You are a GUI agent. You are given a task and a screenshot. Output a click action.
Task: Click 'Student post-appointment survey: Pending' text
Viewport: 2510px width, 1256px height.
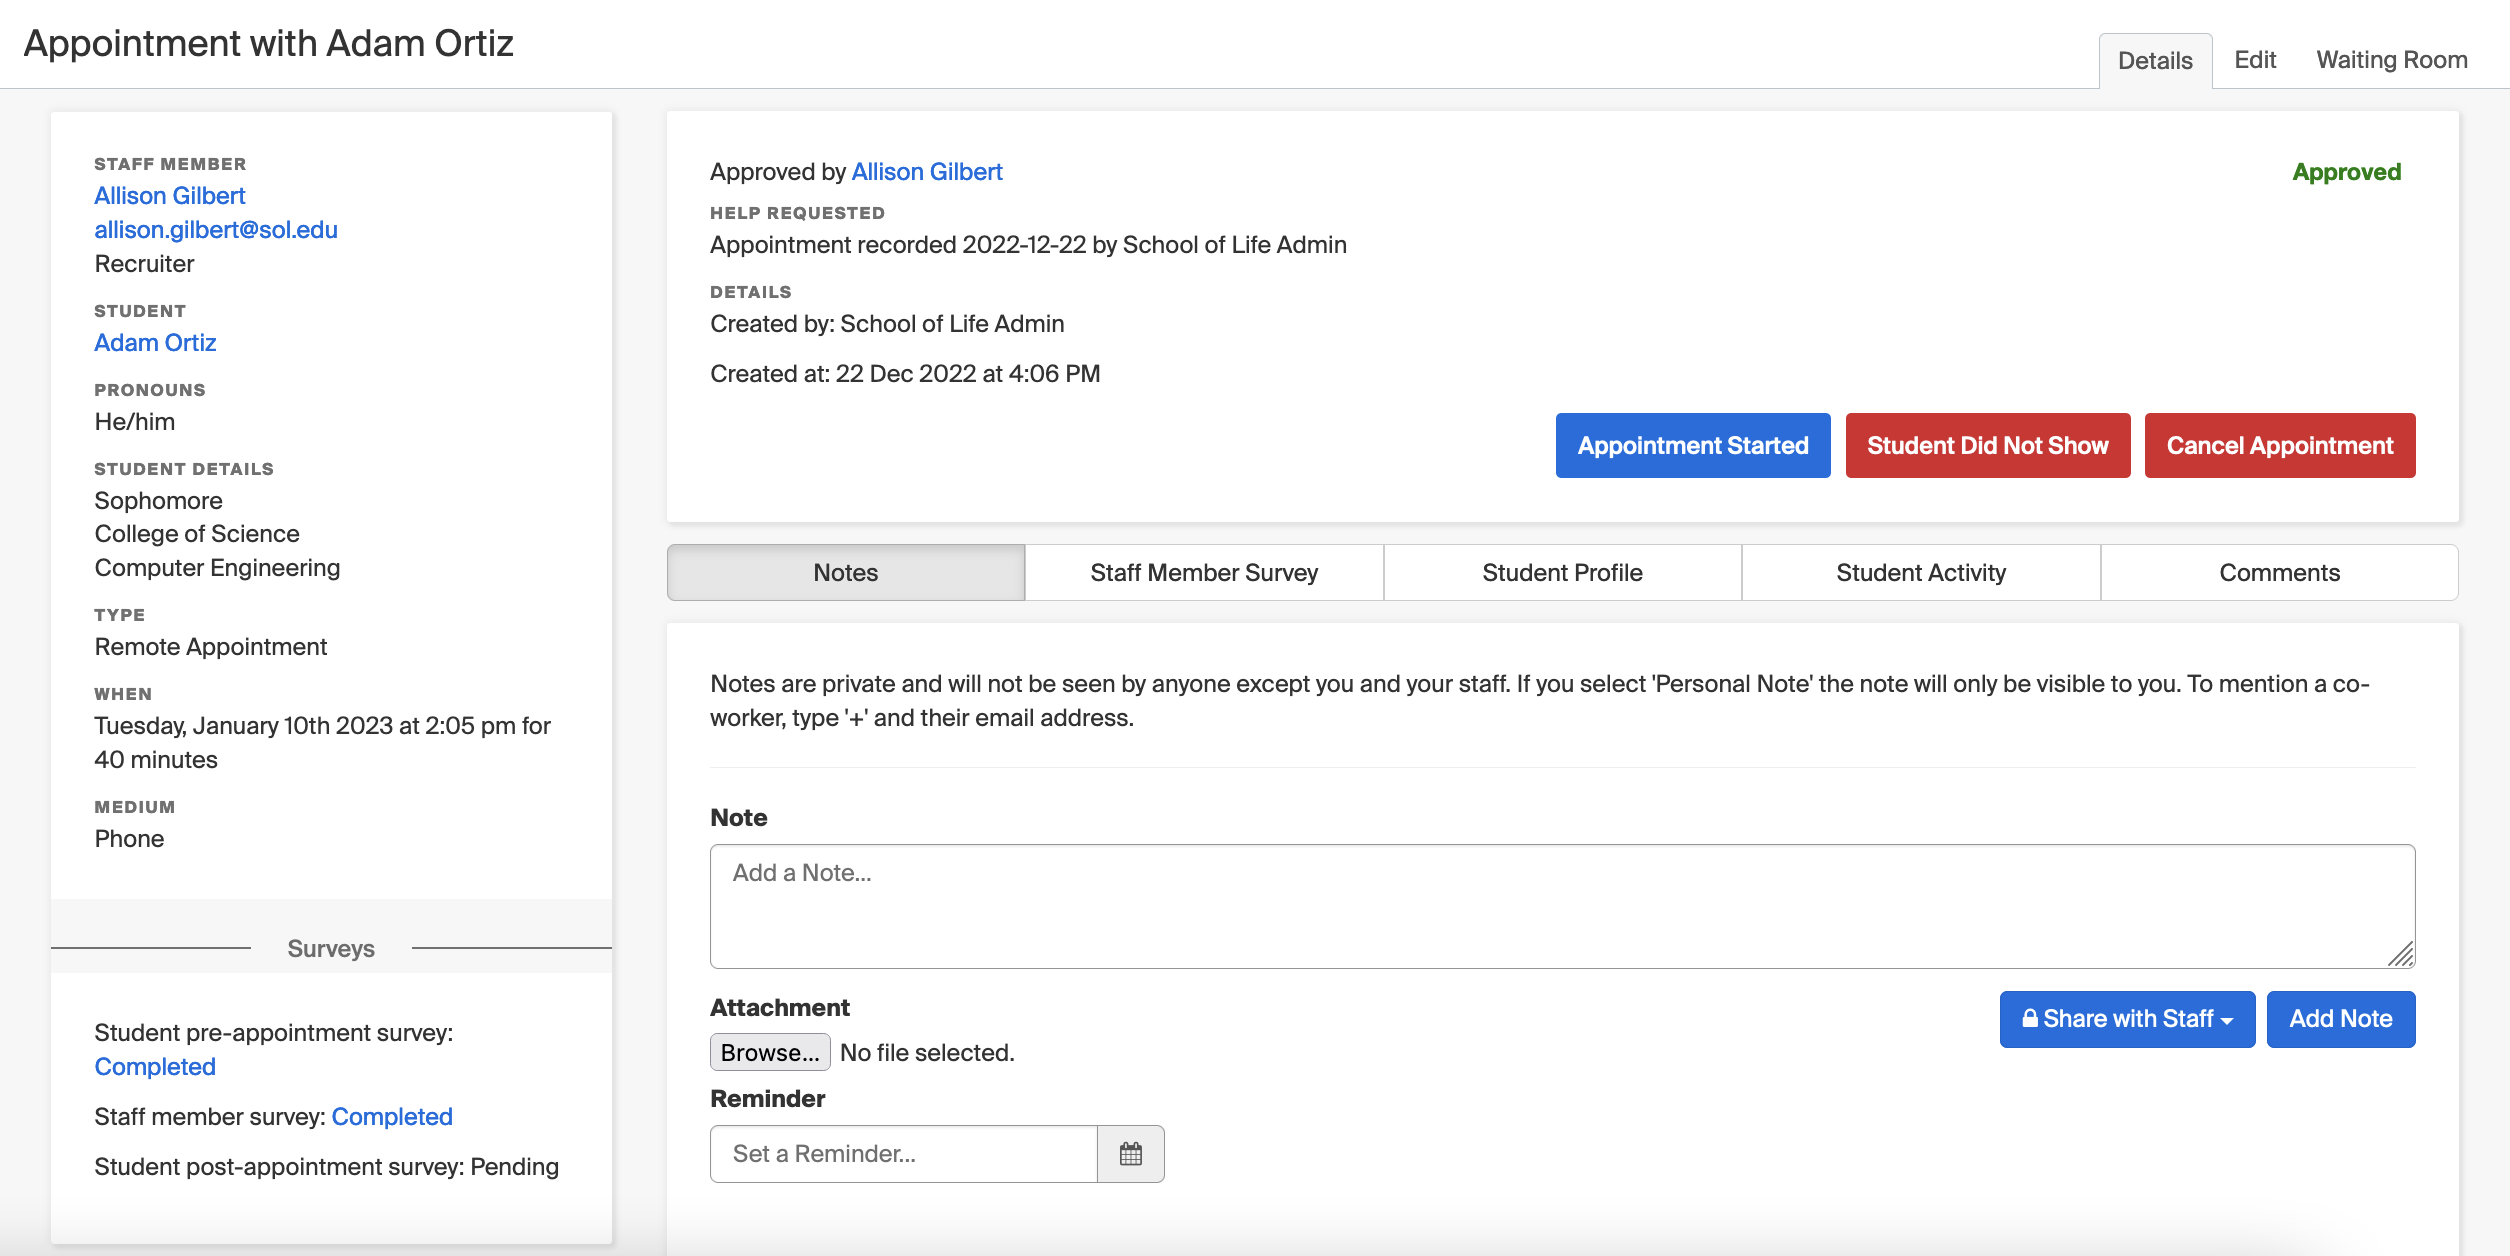[x=326, y=1166]
